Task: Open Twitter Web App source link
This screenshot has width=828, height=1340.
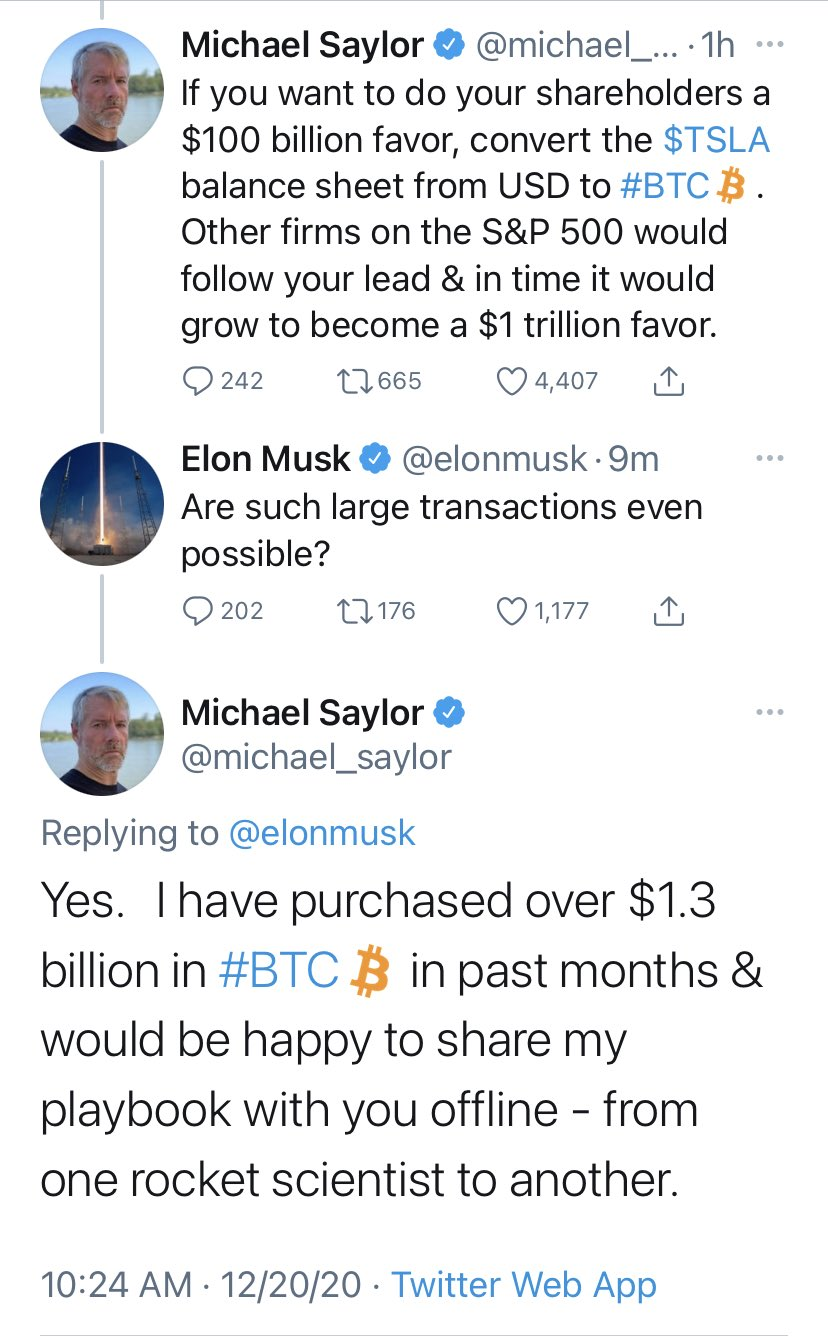Action: [524, 1285]
